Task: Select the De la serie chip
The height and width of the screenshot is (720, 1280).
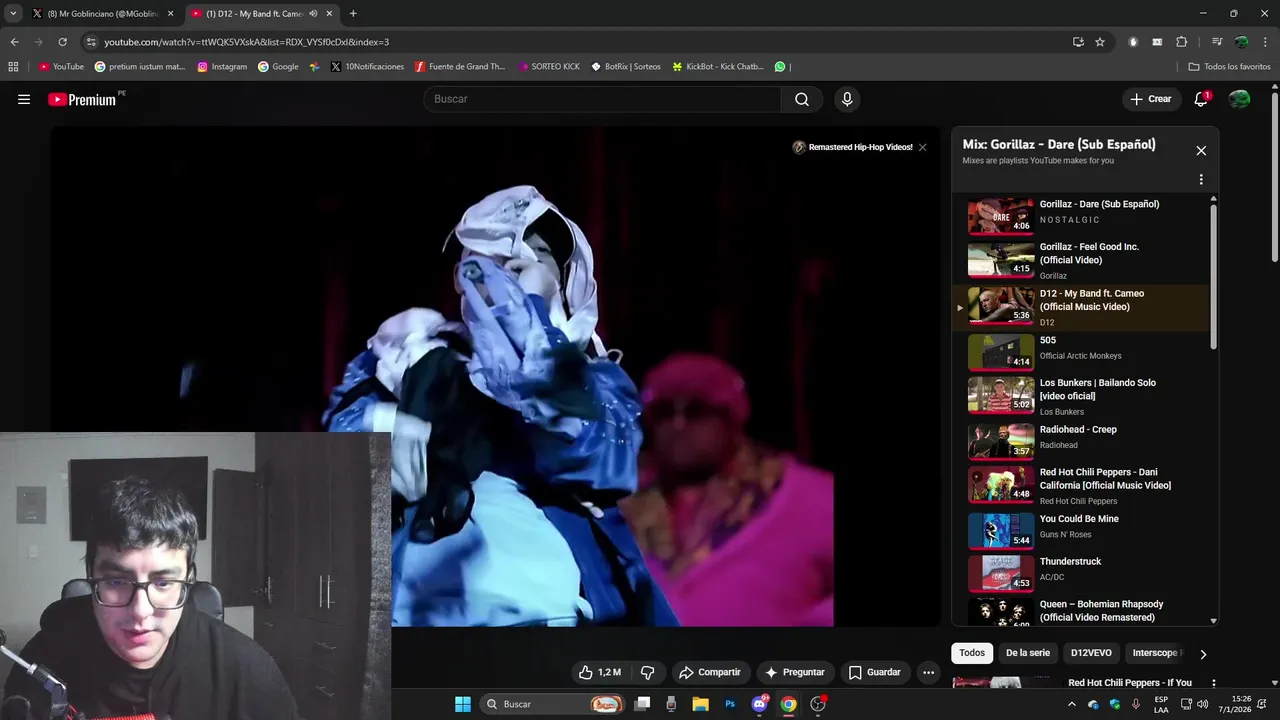Action: pyautogui.click(x=1028, y=653)
